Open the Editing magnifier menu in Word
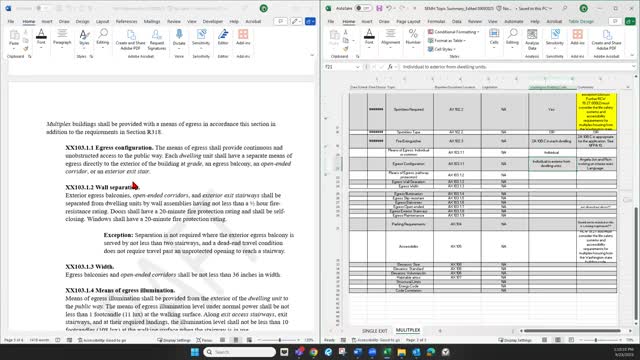 [x=103, y=38]
